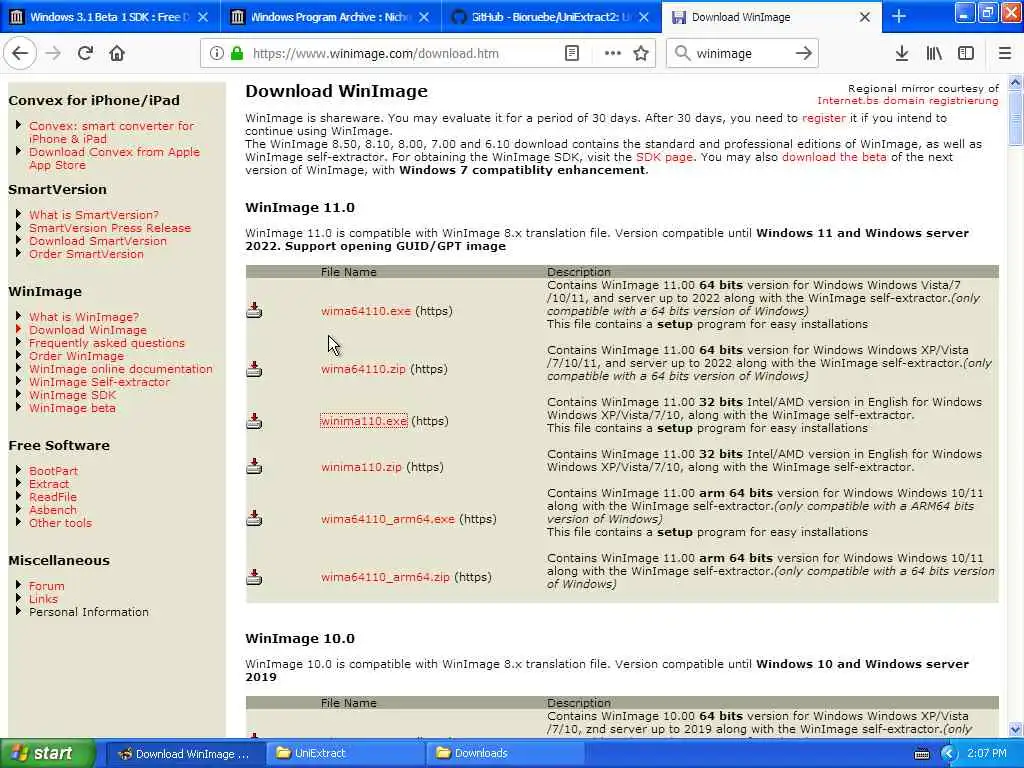Click download icon beside winima110.exe
The image size is (1024, 768).
click(254, 421)
